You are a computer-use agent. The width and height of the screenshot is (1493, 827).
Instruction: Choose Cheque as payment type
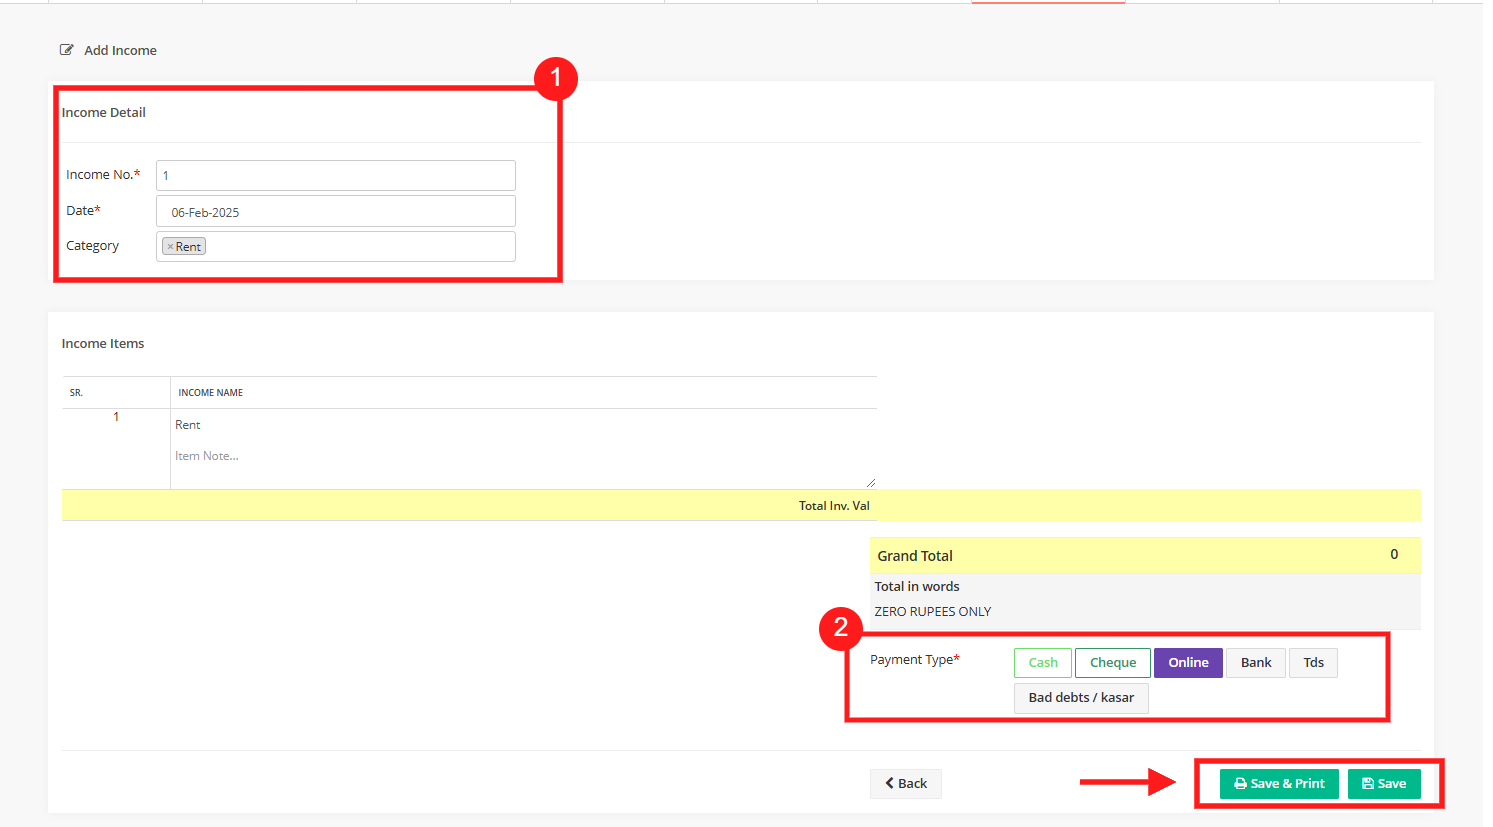pos(1112,663)
